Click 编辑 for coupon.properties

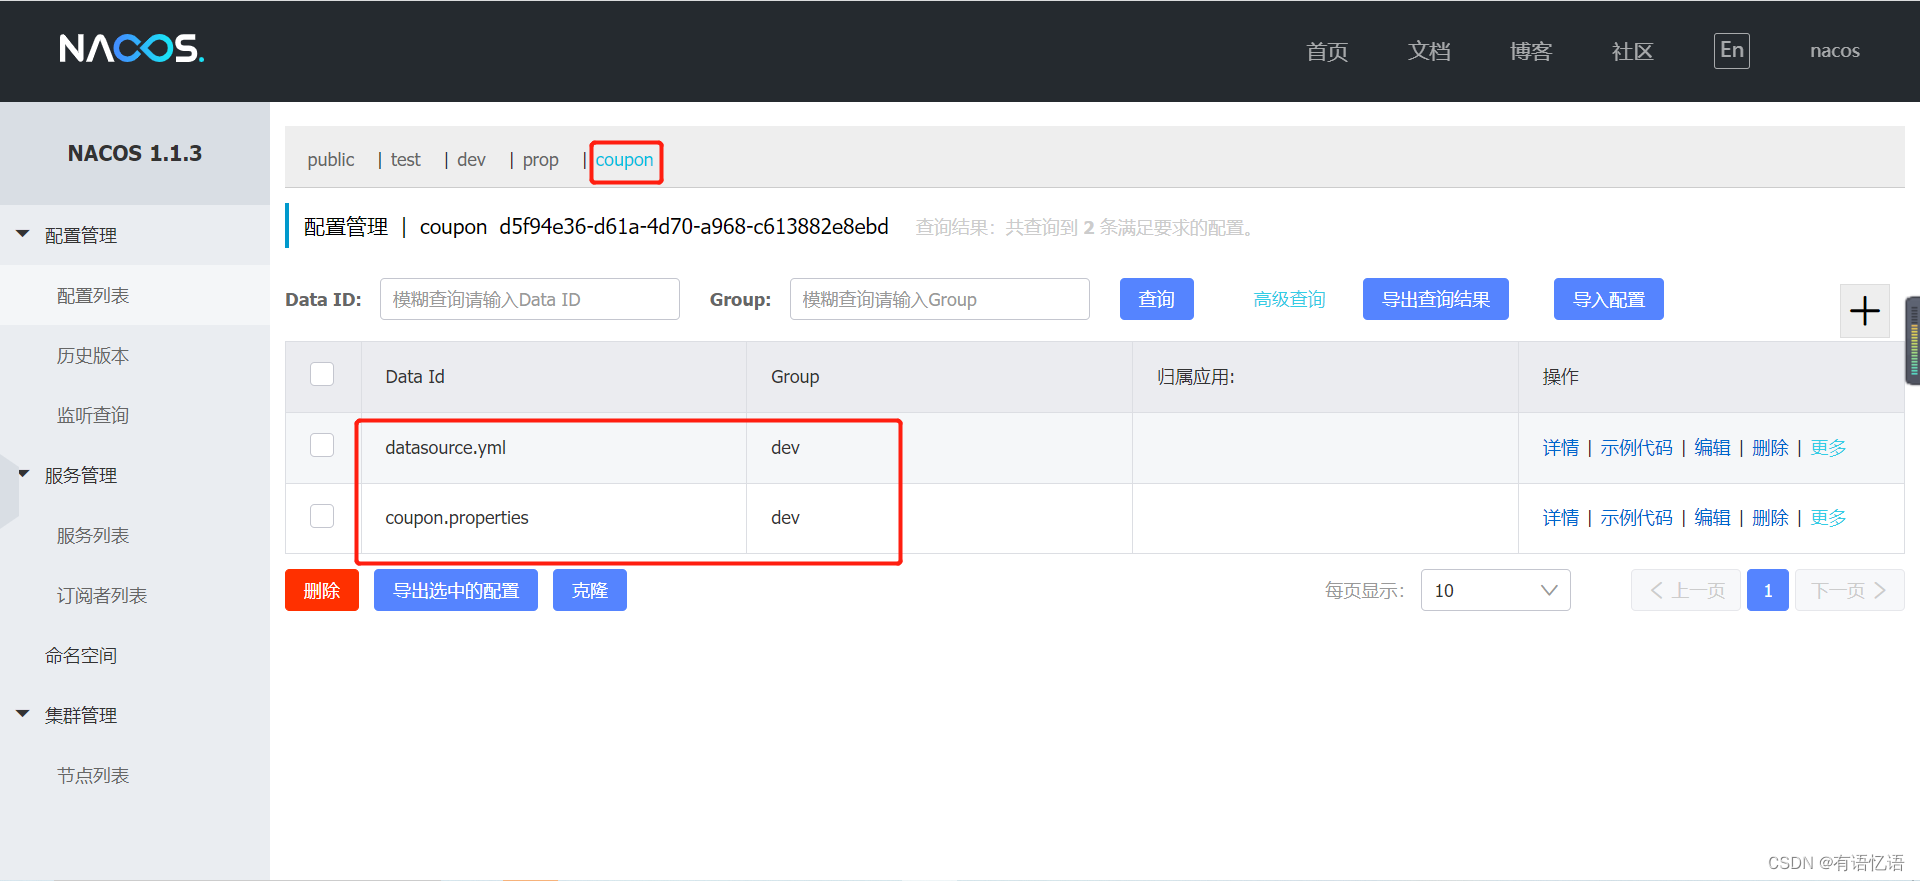click(1712, 518)
